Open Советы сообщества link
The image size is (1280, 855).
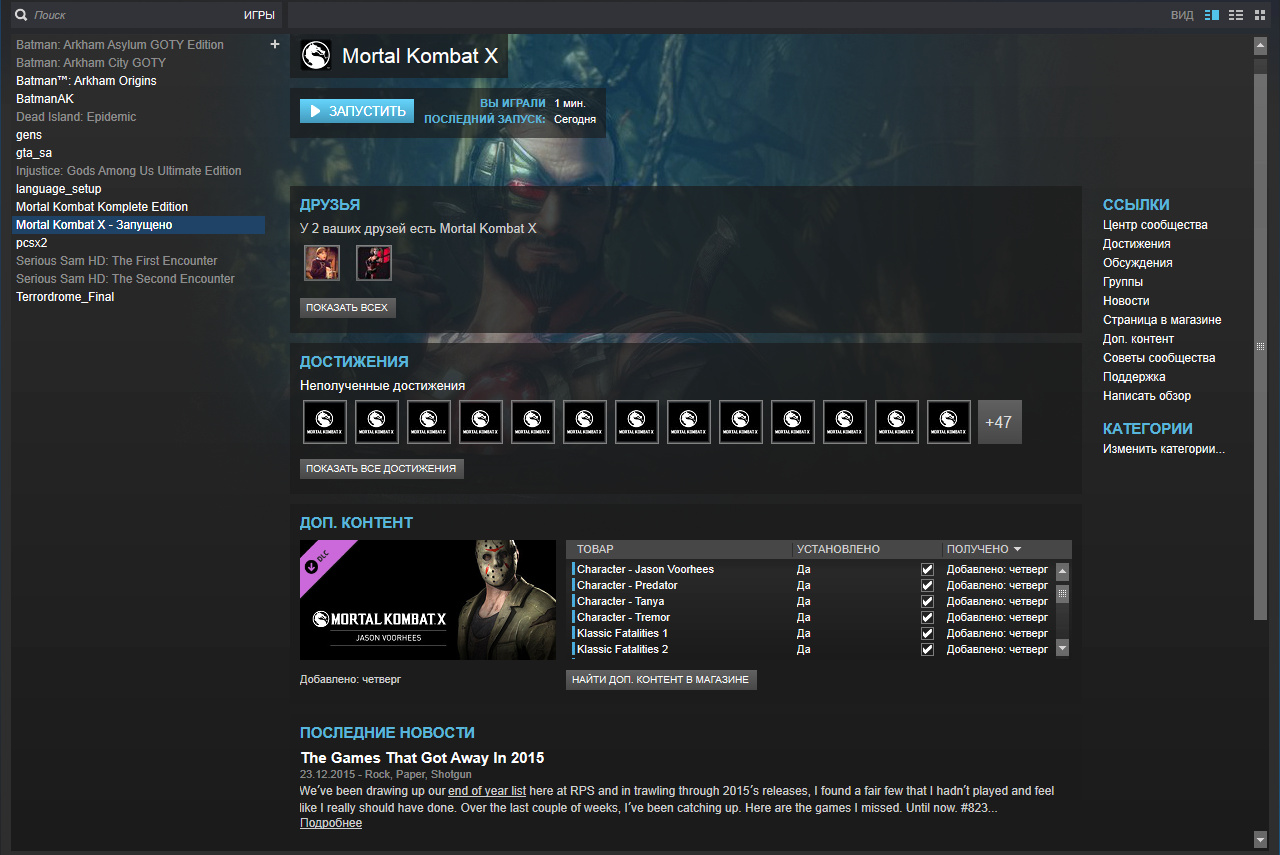pos(1159,358)
